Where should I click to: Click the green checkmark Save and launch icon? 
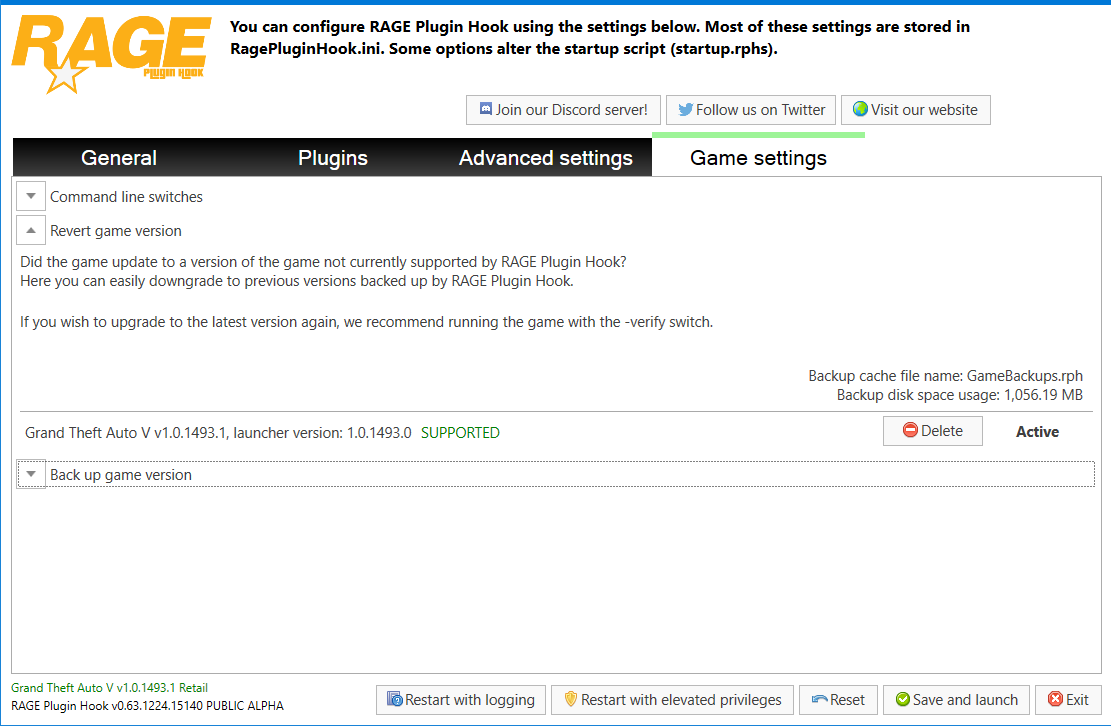903,699
